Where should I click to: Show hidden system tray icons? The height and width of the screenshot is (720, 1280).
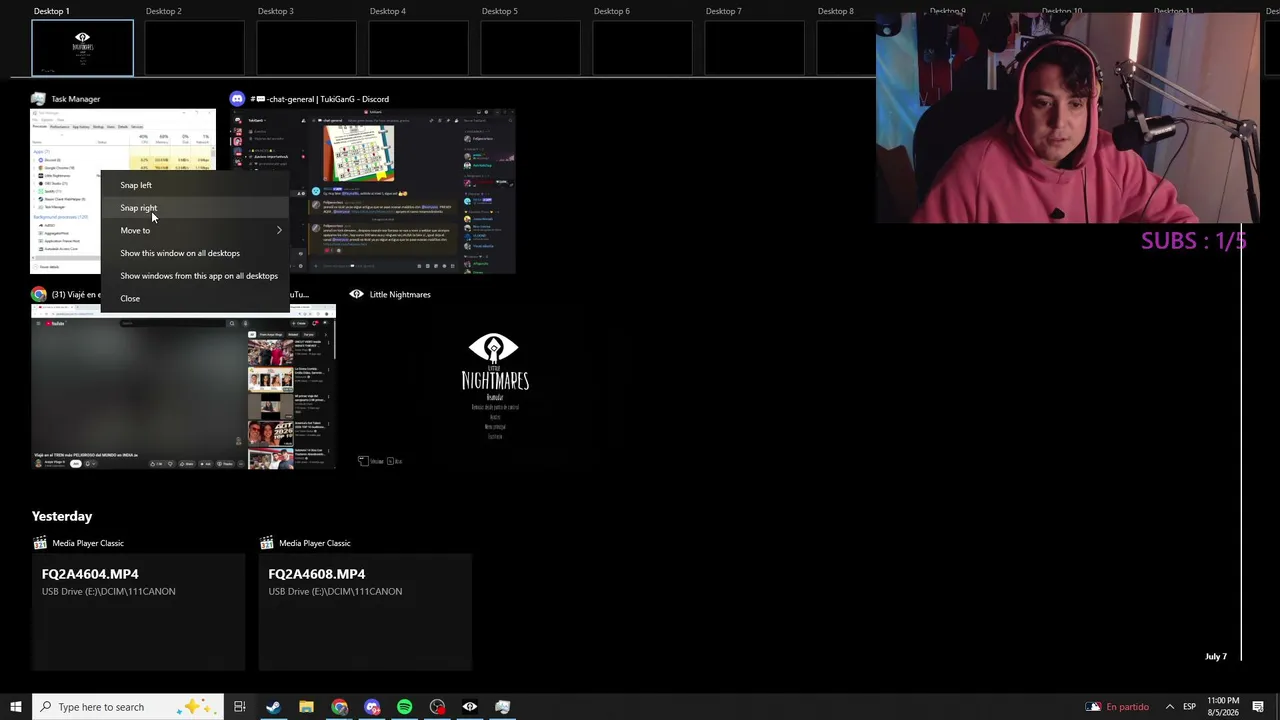point(1169,707)
